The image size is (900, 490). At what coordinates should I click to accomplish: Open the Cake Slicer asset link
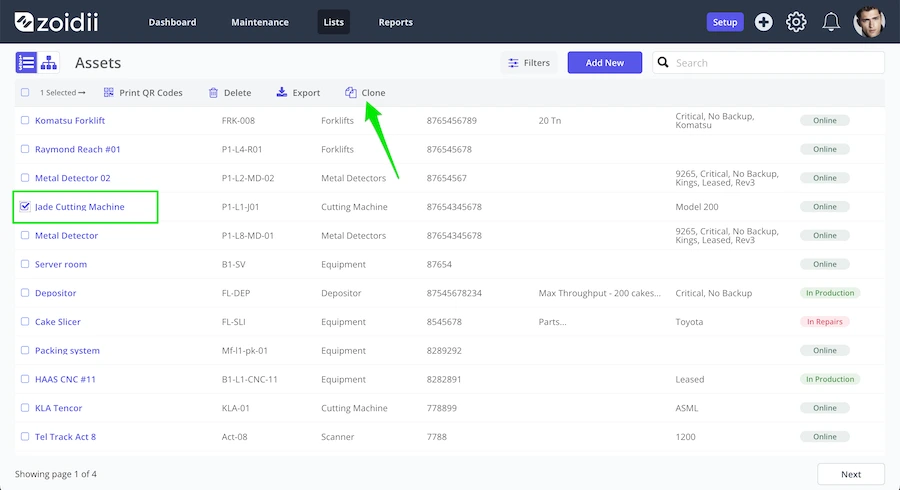click(x=57, y=322)
